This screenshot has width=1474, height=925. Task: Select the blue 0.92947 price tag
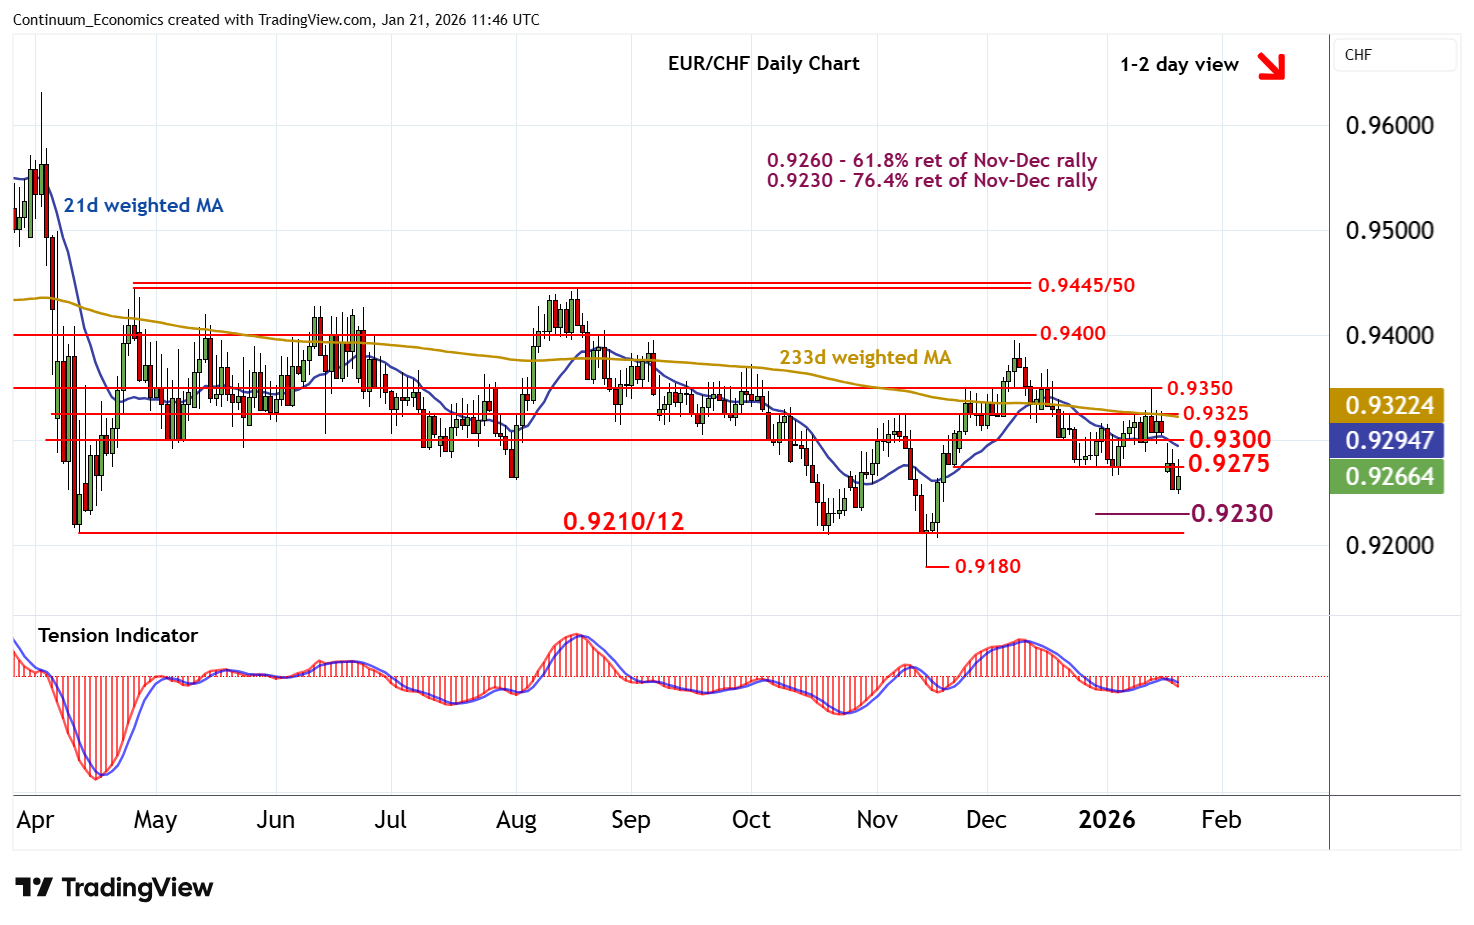pyautogui.click(x=1387, y=440)
